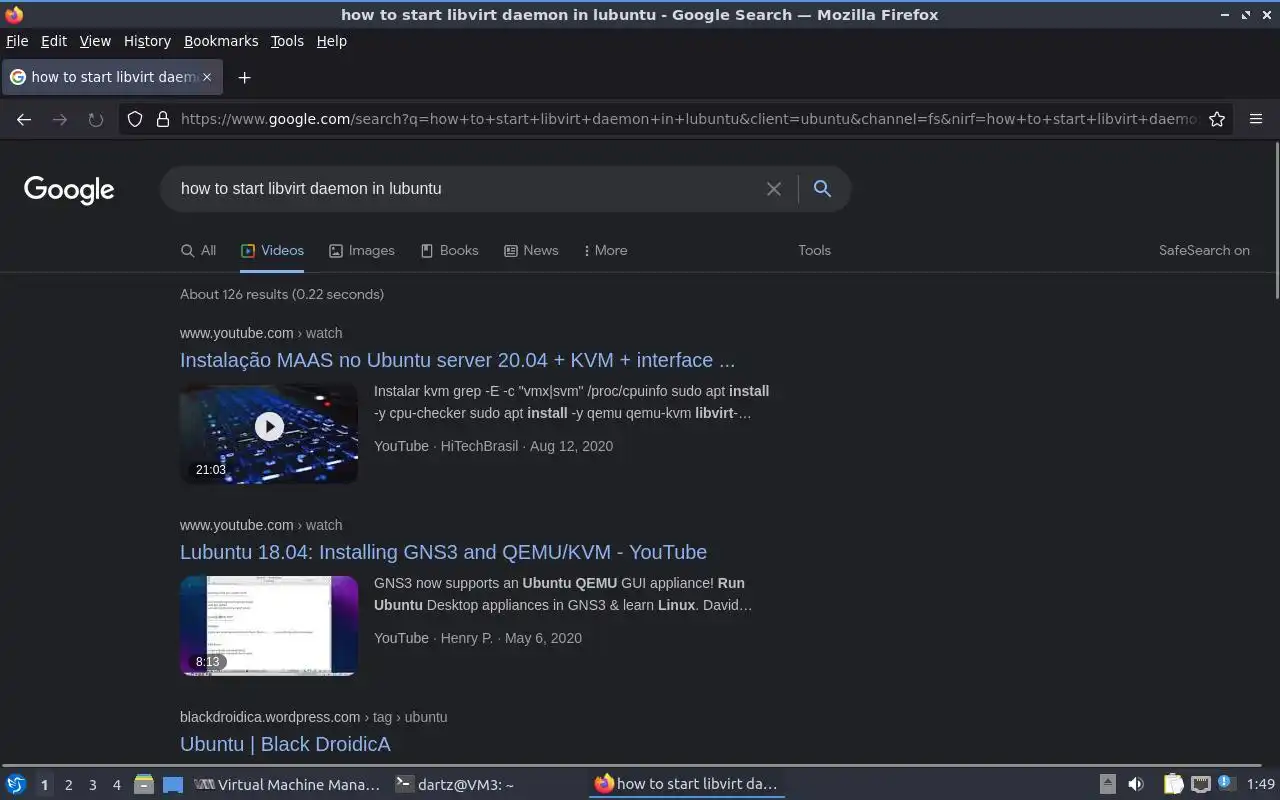Open Firefox hamburger application menu
Screen dimensions: 1280x800
pos(1256,119)
